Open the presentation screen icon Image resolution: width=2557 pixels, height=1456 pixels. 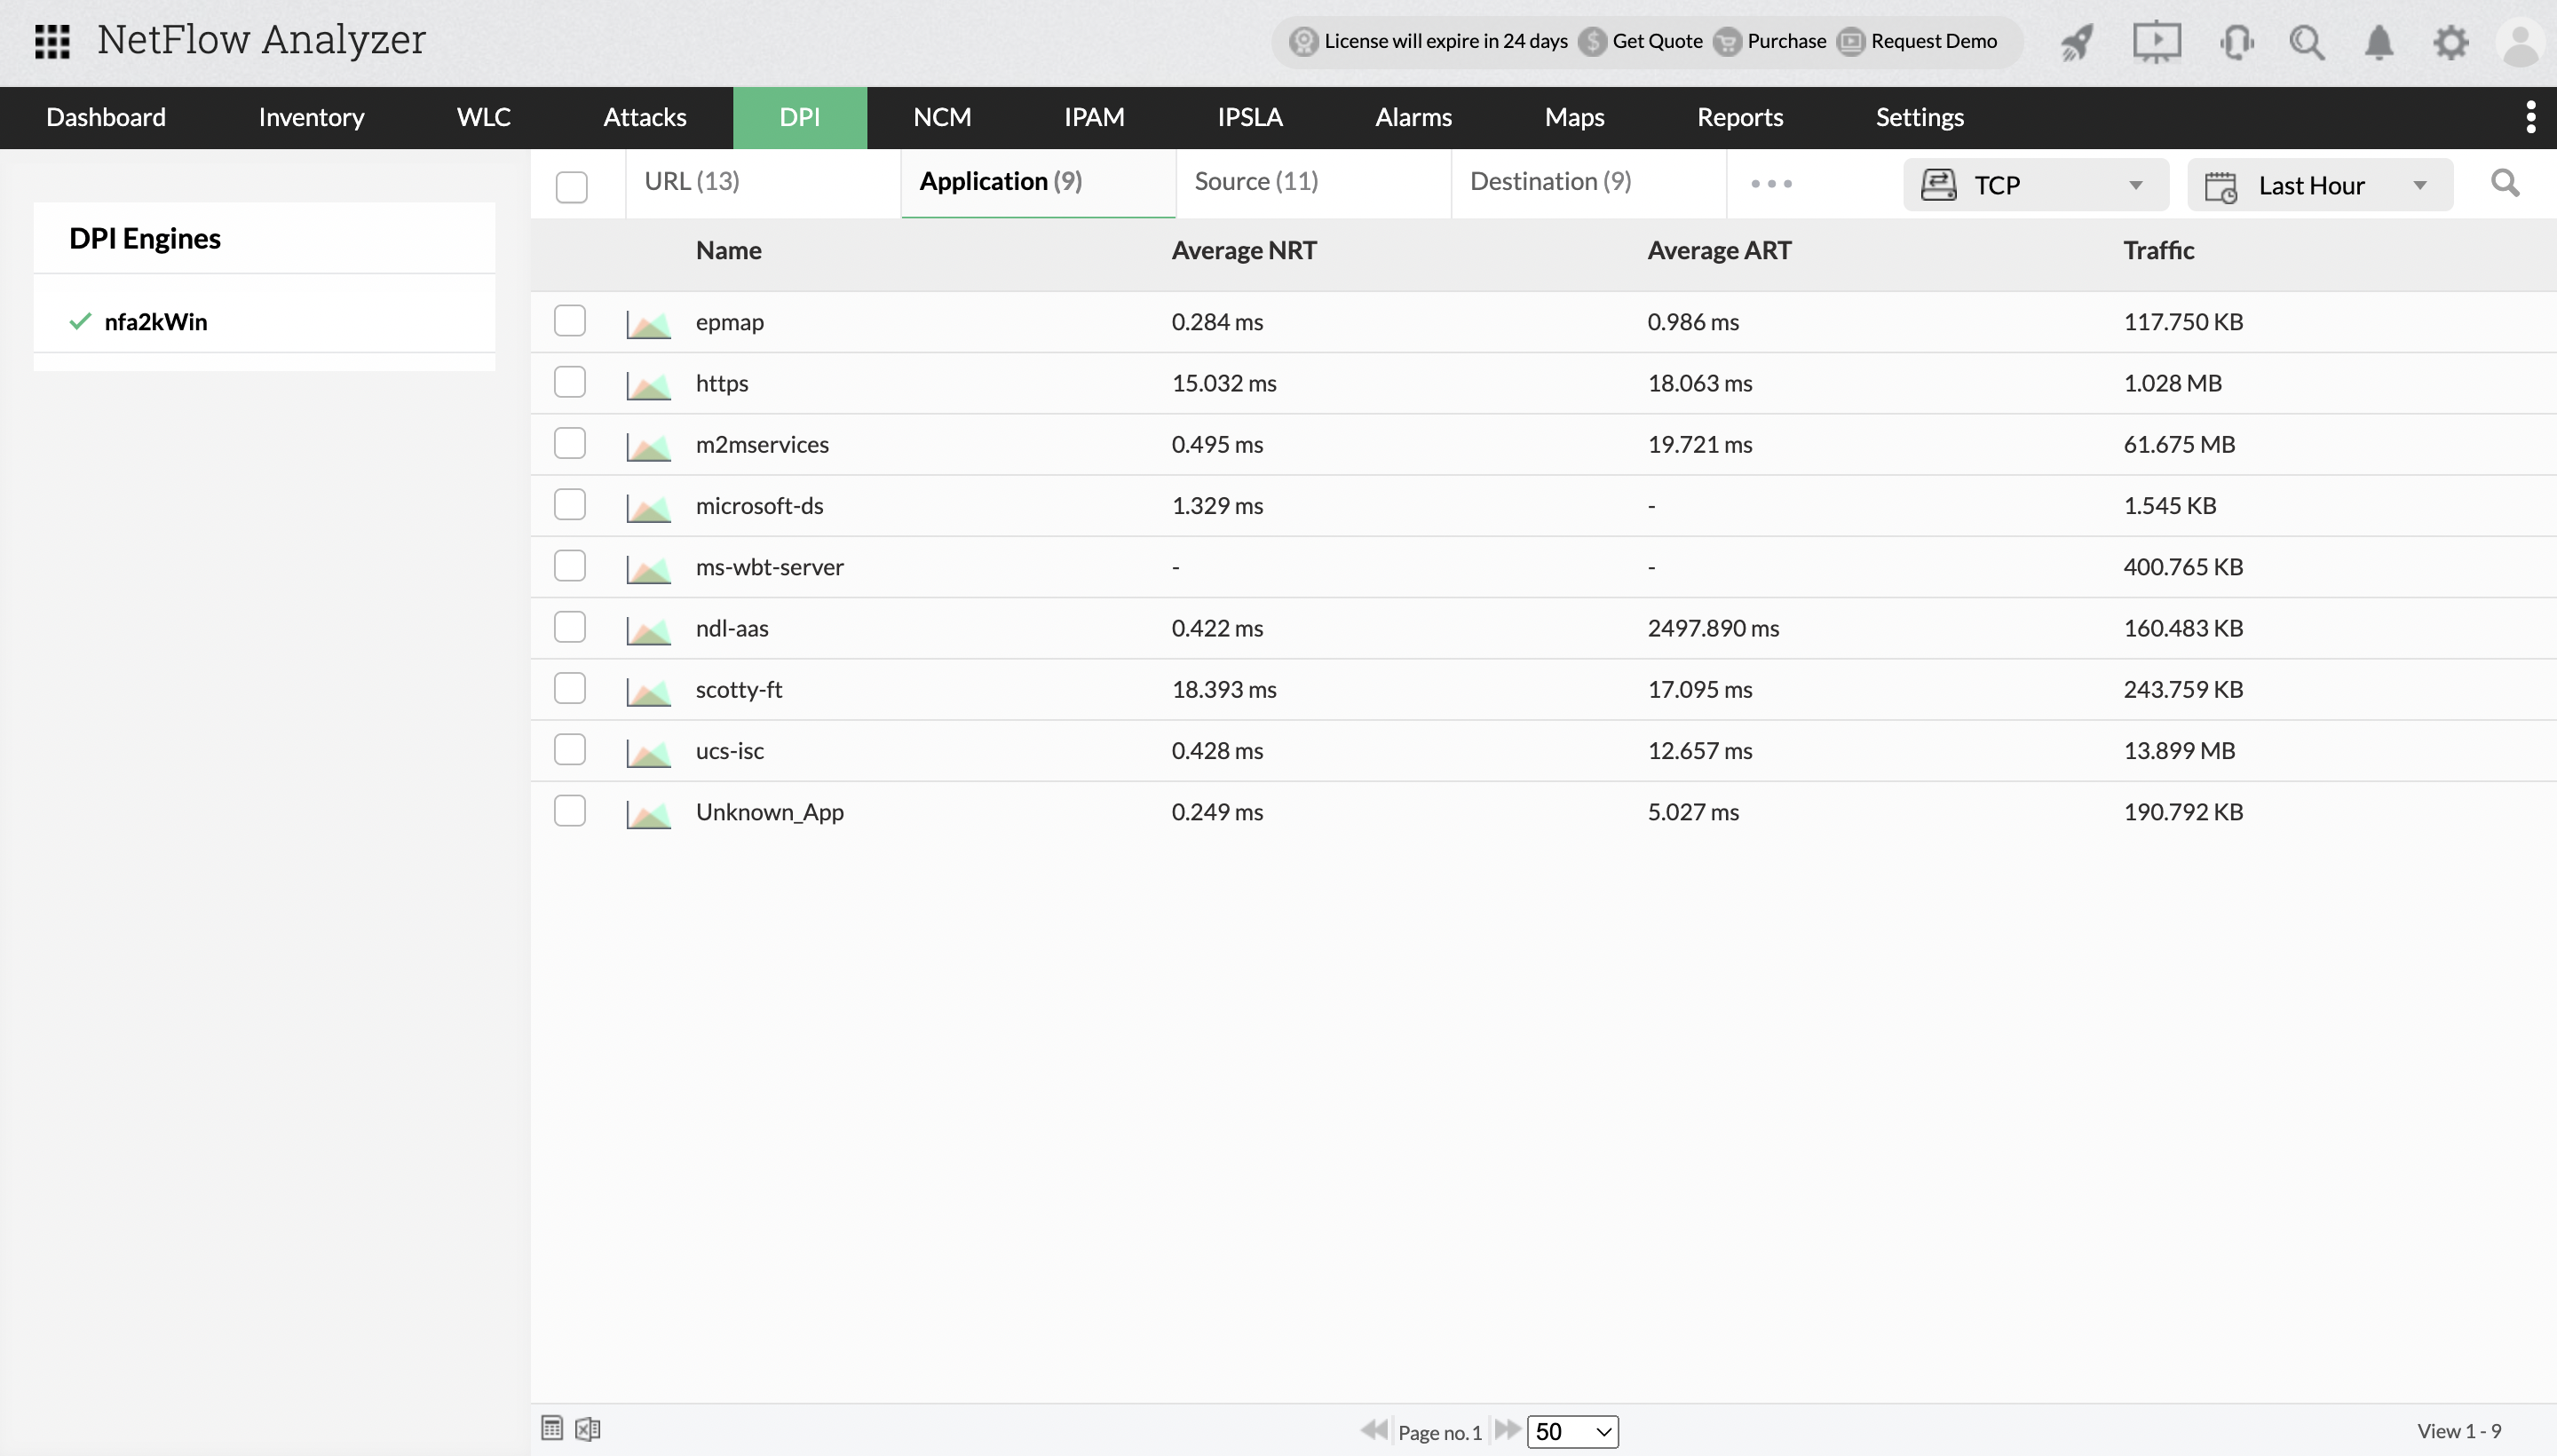point(2156,42)
